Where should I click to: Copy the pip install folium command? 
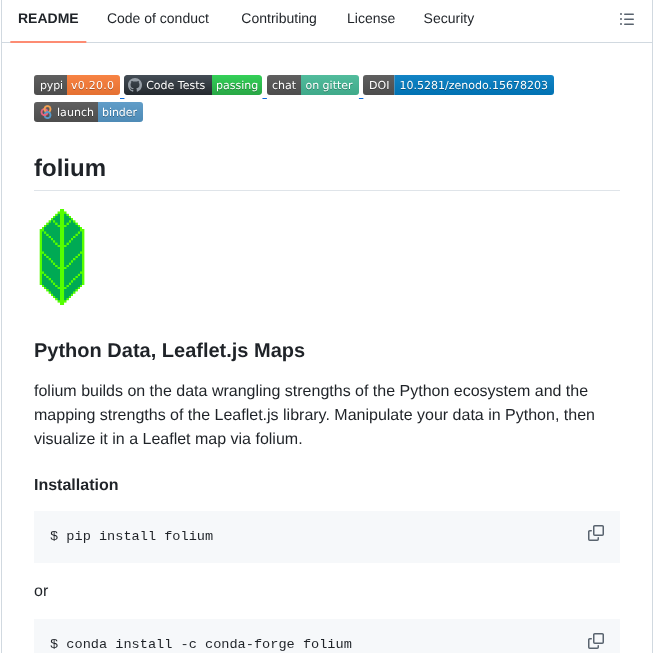point(596,533)
